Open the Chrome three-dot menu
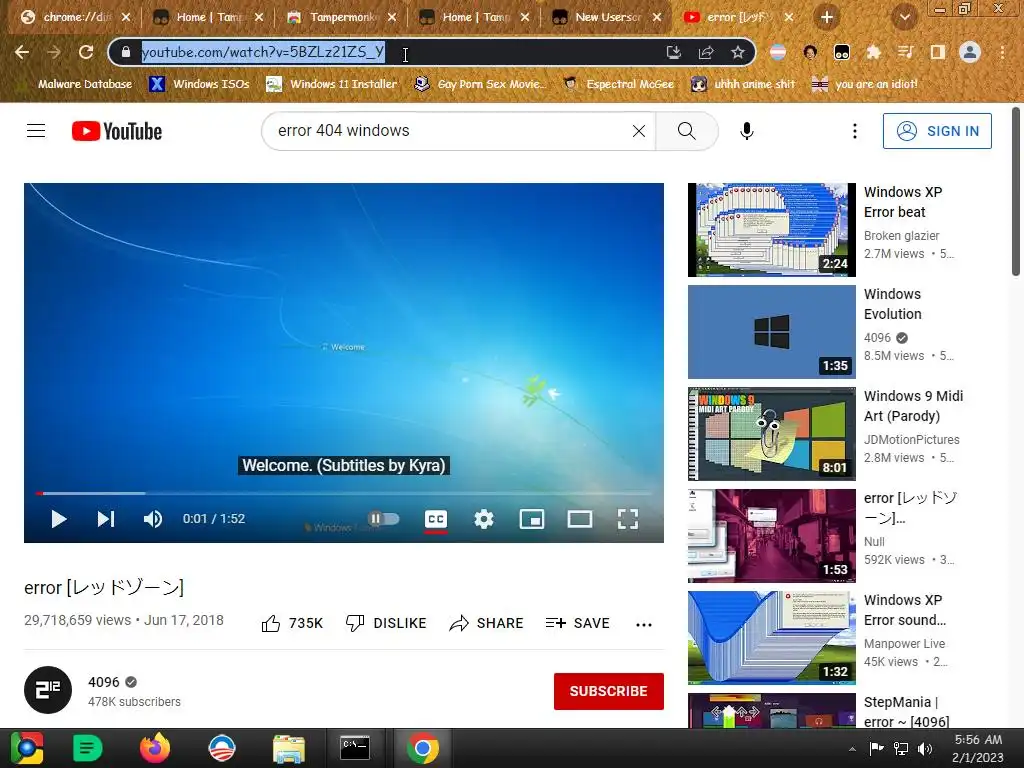This screenshot has width=1024, height=768. (x=1002, y=52)
